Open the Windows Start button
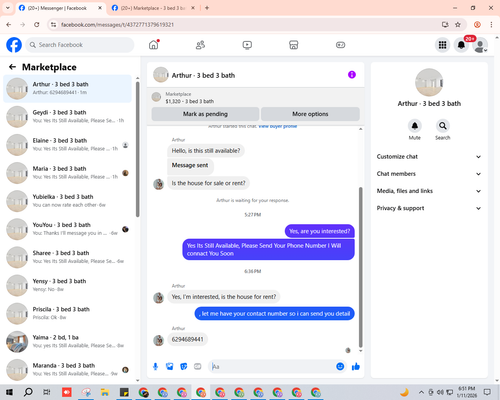This screenshot has width=500, height=400. (9, 392)
